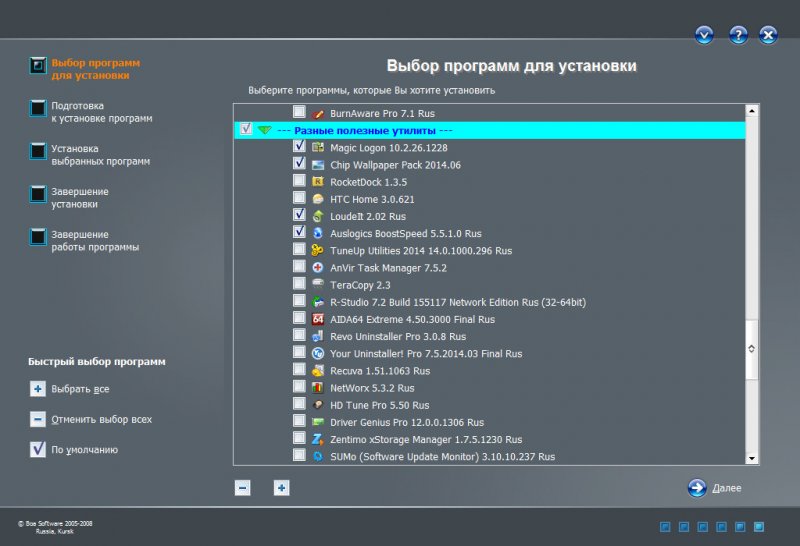800x546 pixels.
Task: Expand all groups with plus button
Action: [281, 488]
